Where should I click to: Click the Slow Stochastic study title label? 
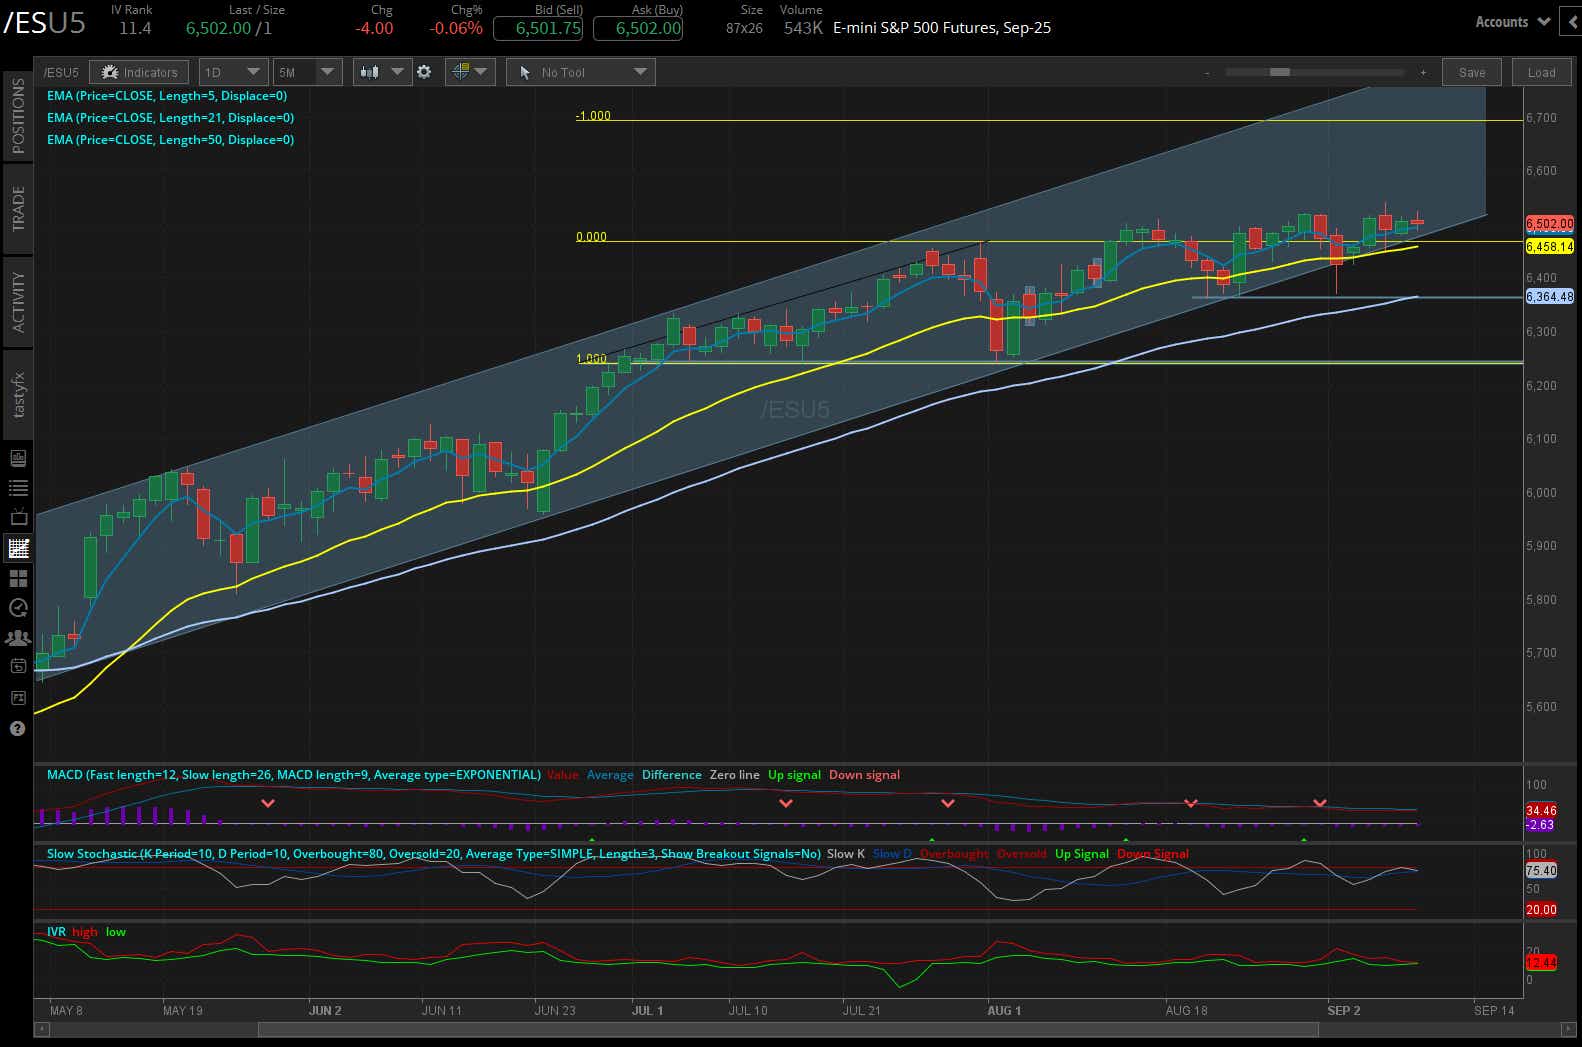coord(434,854)
